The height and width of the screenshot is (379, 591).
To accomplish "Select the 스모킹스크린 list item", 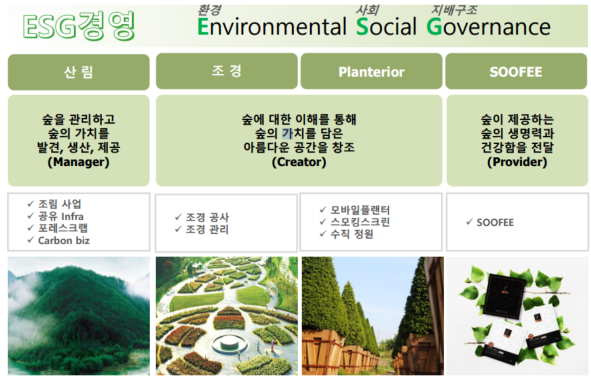I will (360, 222).
